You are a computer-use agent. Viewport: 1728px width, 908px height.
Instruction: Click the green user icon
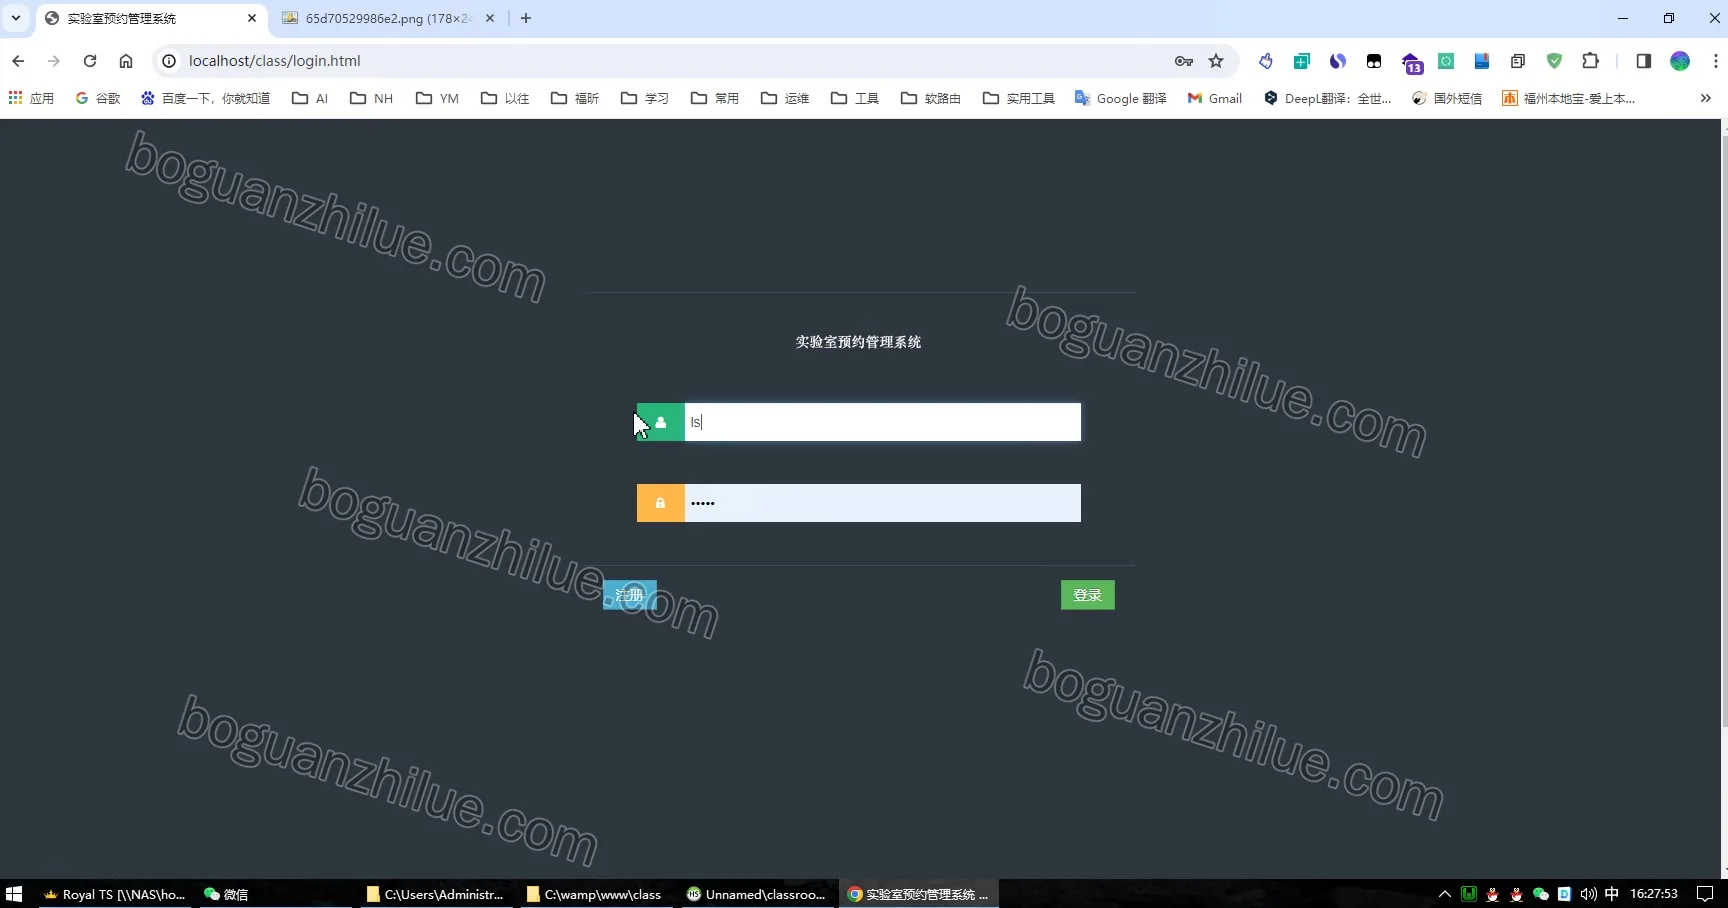(x=661, y=422)
